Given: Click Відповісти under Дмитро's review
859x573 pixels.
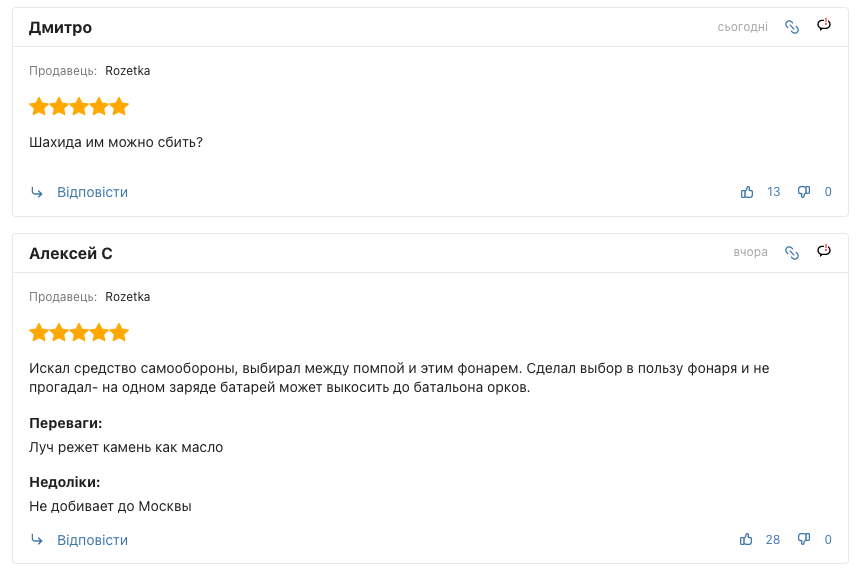Looking at the screenshot, I should (93, 192).
